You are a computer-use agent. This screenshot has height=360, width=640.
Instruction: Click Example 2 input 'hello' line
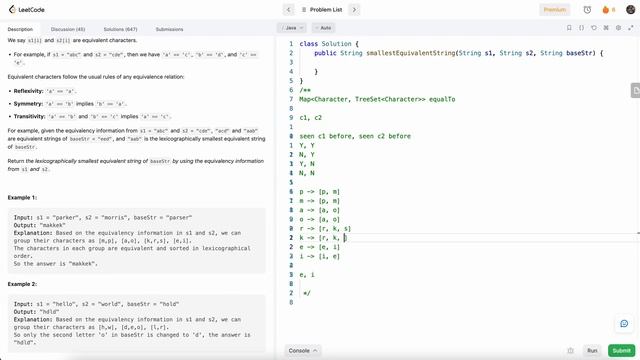(96, 304)
